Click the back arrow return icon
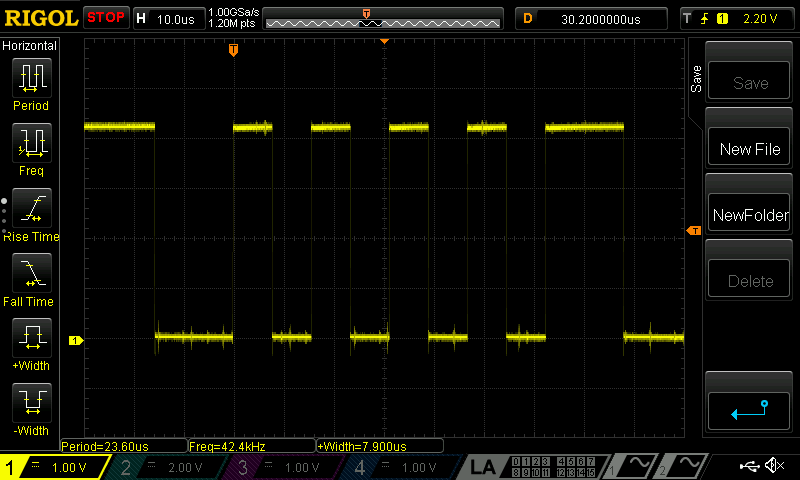This screenshot has height=480, width=800. tap(749, 409)
